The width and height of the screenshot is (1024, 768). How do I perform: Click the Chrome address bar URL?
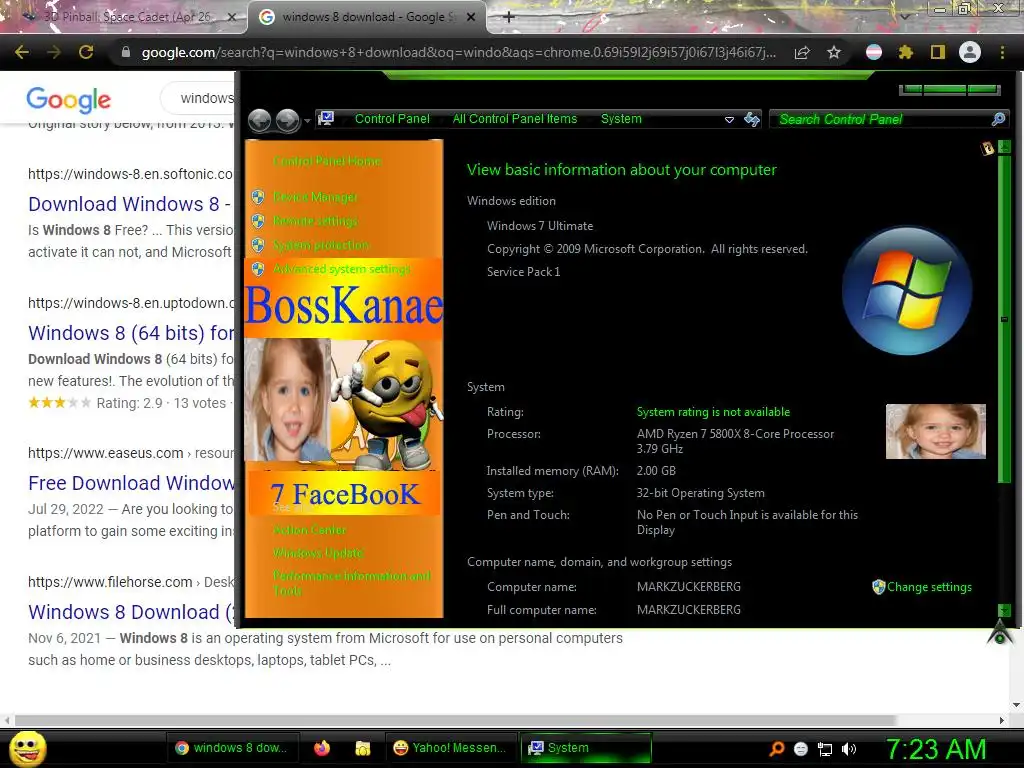click(x=458, y=52)
